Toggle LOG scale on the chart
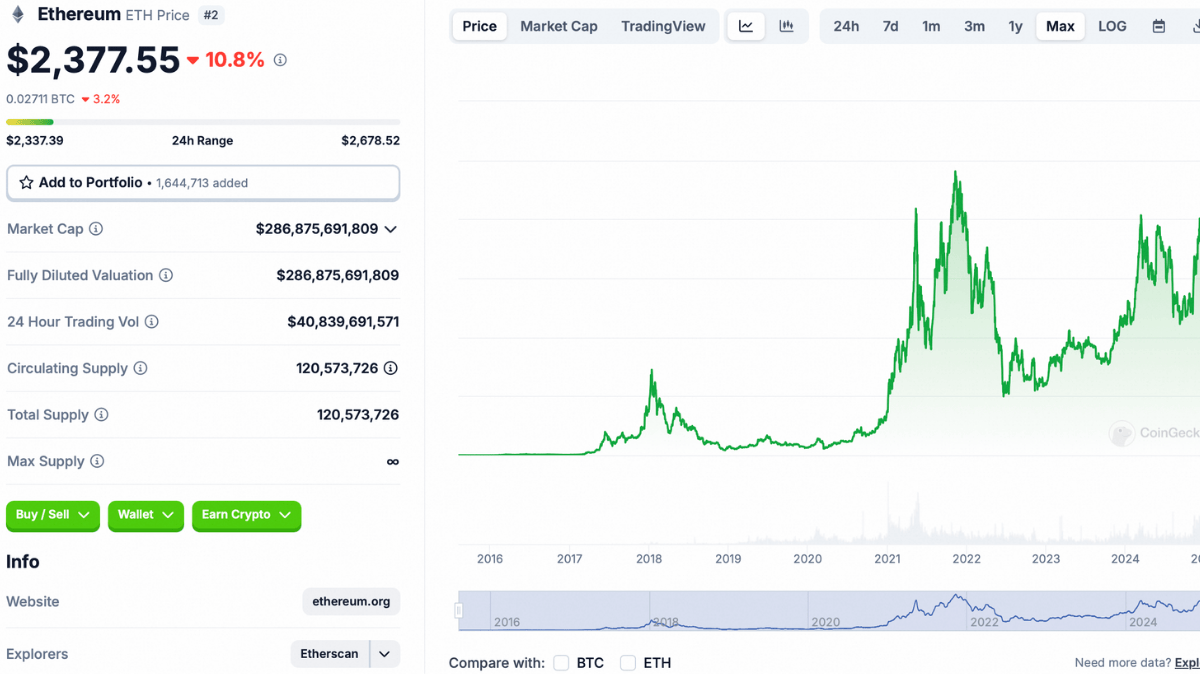 point(1112,26)
